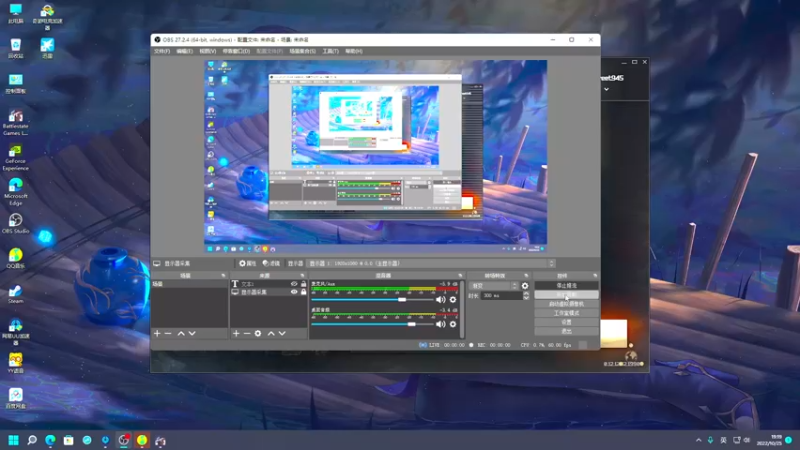Open Help menu in OBS
Image resolution: width=800 pixels, height=450 pixels.
coord(354,51)
